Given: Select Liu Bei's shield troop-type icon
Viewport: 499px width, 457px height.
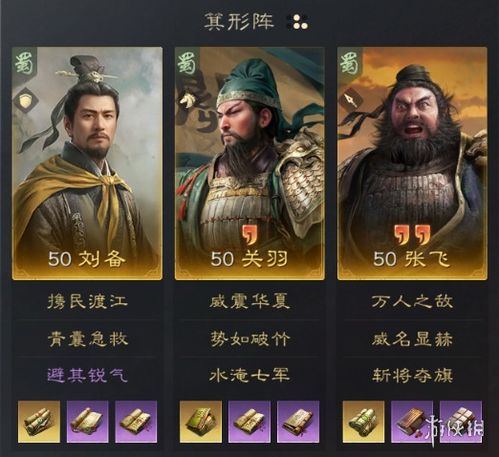Looking at the screenshot, I should [x=26, y=99].
